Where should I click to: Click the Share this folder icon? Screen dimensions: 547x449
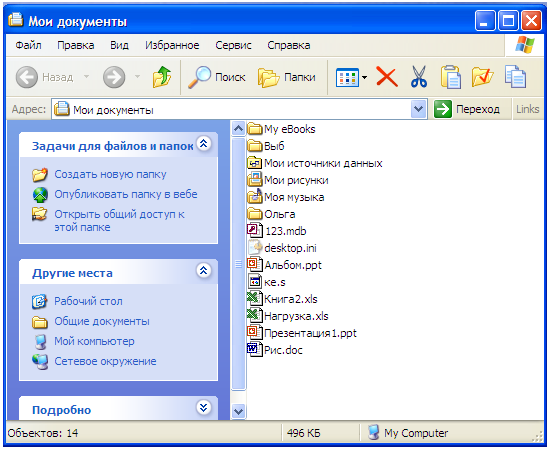pos(39,214)
